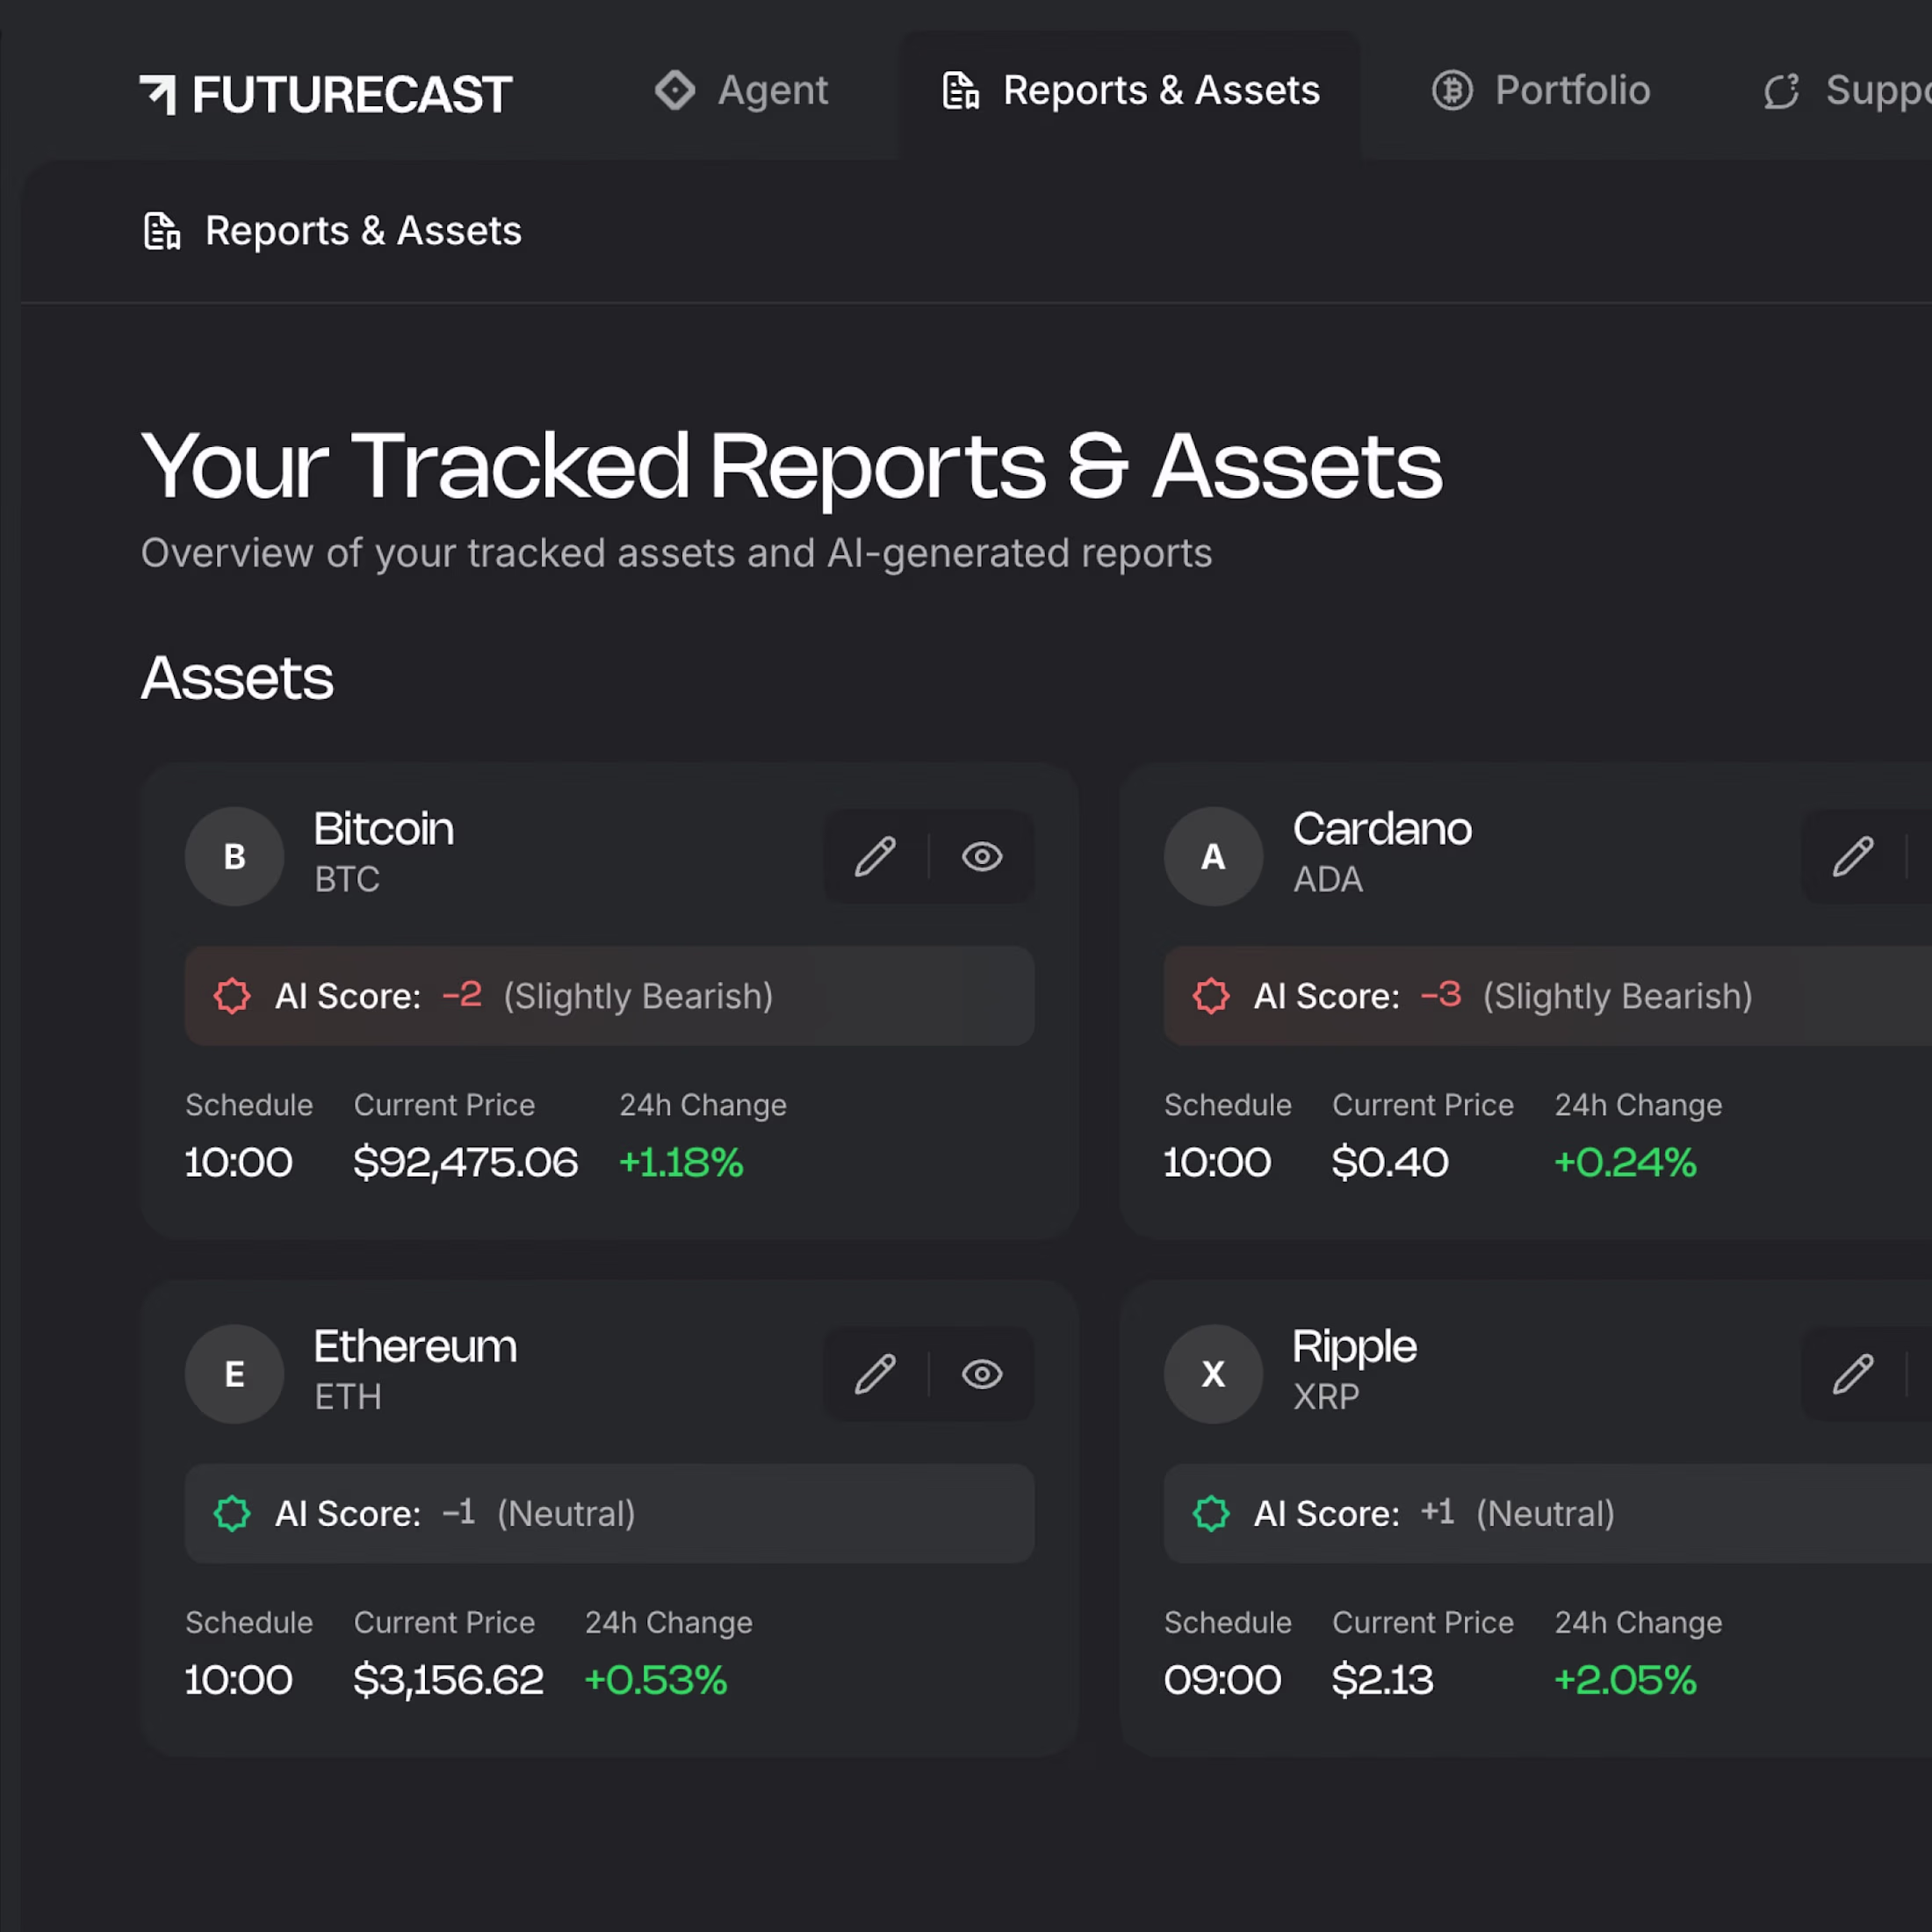This screenshot has height=1932, width=1932.
Task: Click the 'Your Tracked Reports & Assets' heading
Action: [791, 467]
